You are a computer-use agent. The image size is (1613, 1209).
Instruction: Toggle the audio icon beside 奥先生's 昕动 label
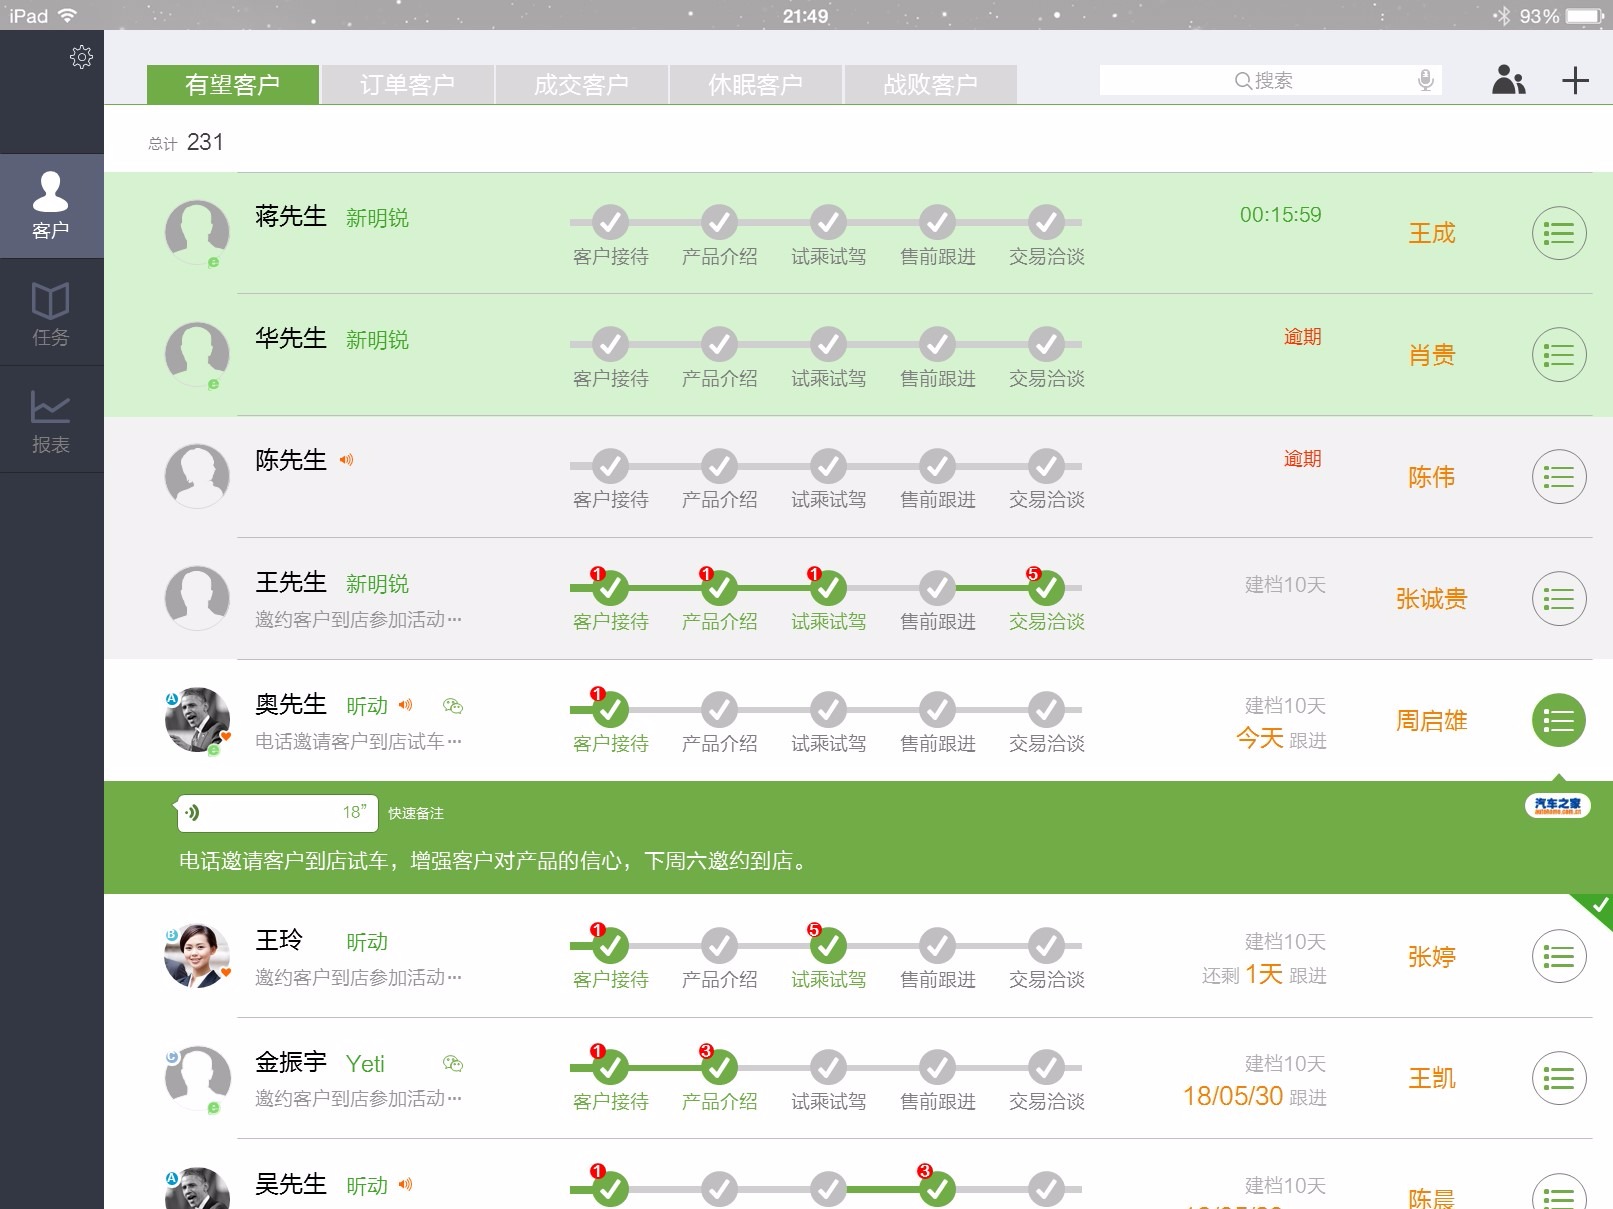coord(404,705)
